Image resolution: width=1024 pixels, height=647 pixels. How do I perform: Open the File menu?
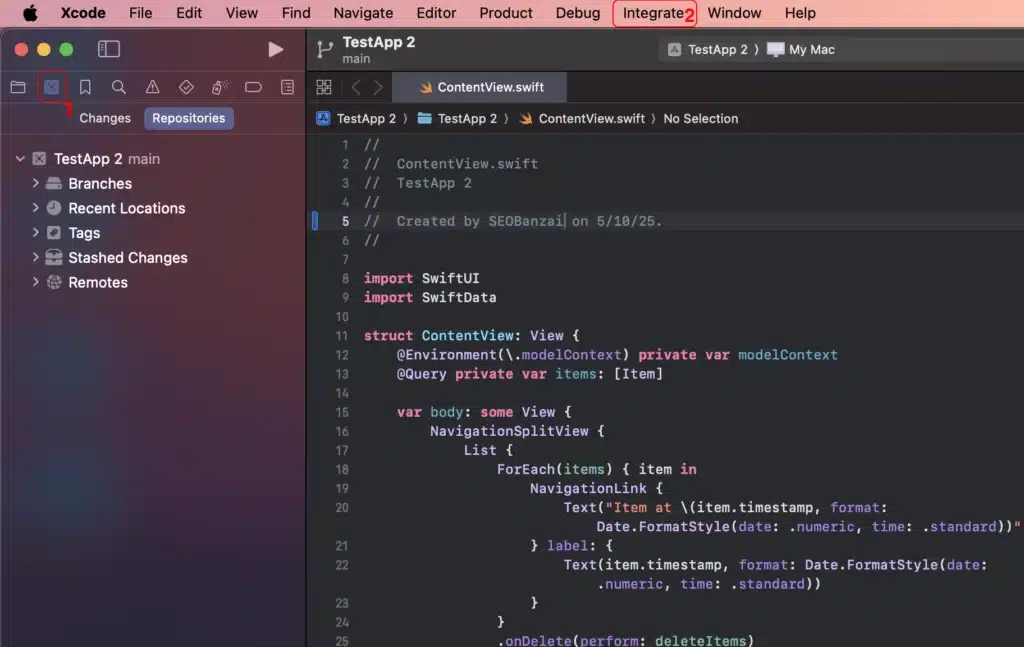coord(140,13)
